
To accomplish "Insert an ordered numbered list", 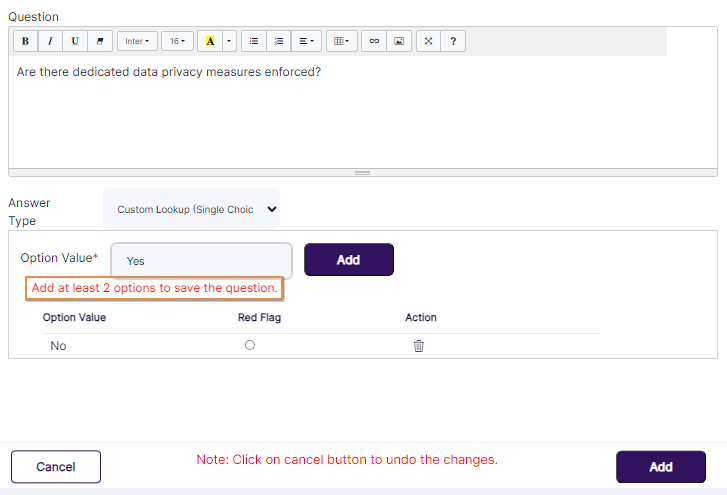I will 279,41.
